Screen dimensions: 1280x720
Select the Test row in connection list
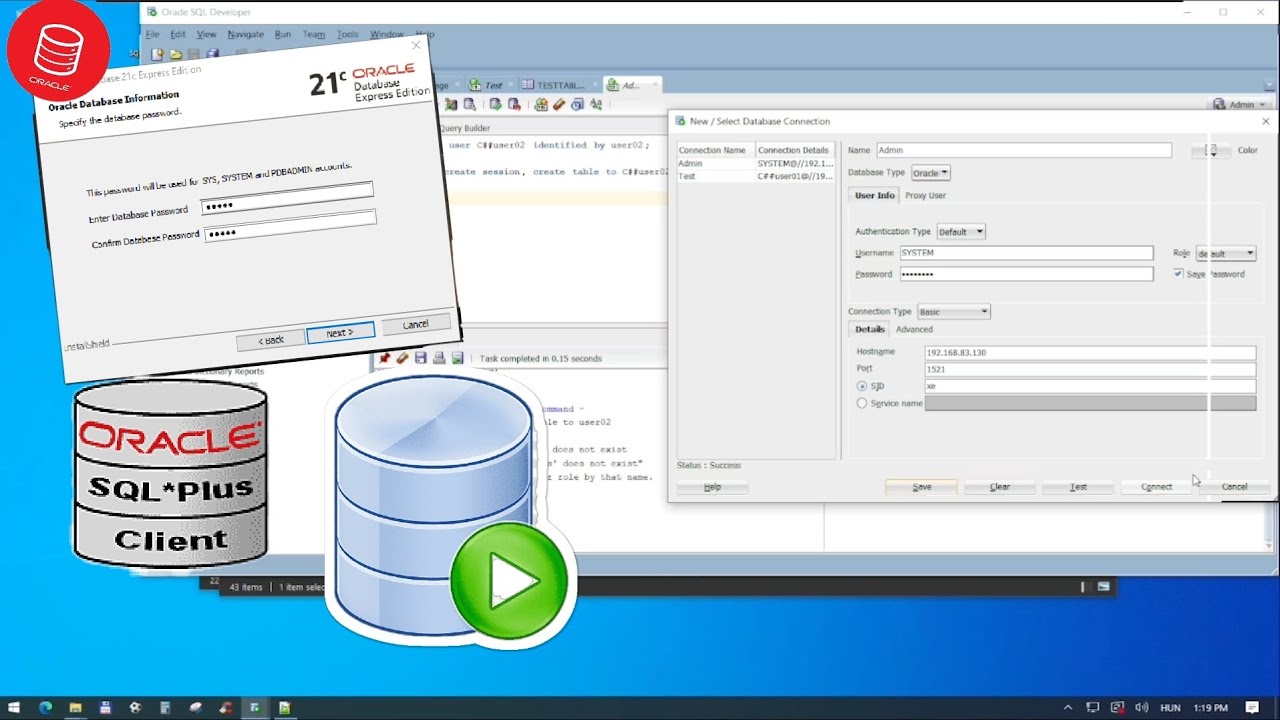tap(757, 176)
